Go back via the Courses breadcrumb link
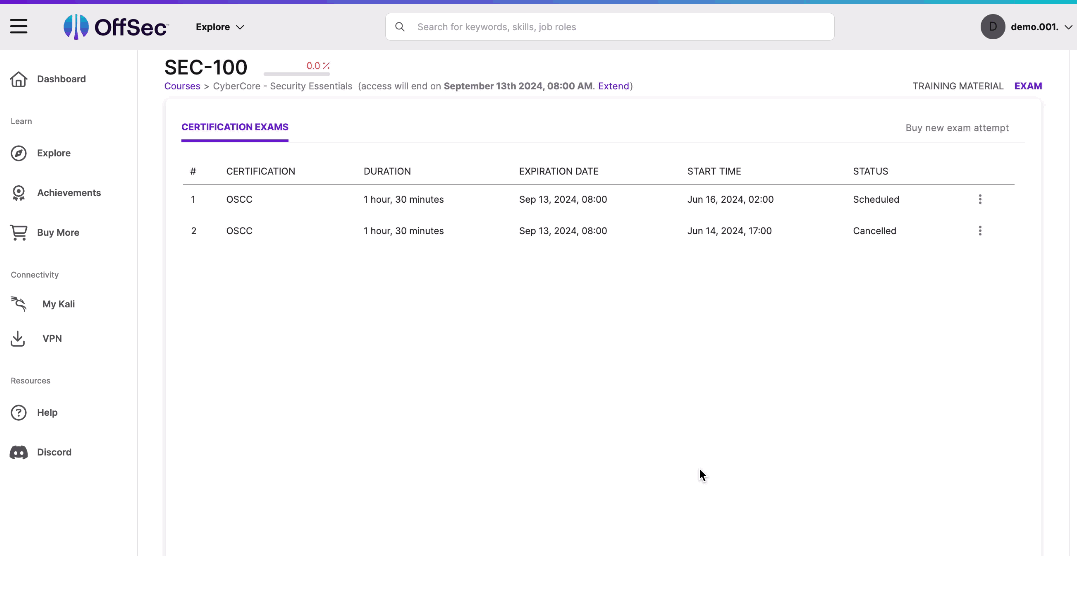This screenshot has height=608, width=1080. (182, 86)
